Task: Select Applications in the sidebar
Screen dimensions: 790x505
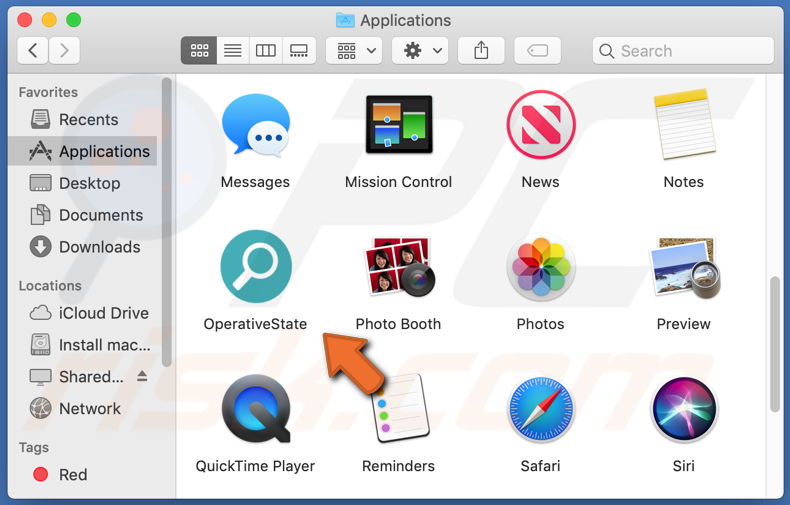Action: click(x=83, y=151)
